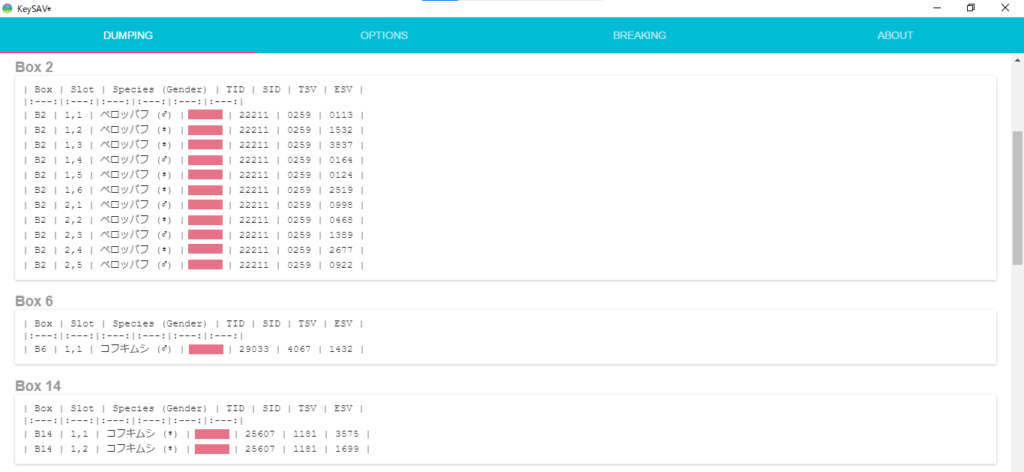Click the Box 2 heading
This screenshot has width=1024, height=472.
coord(34,67)
